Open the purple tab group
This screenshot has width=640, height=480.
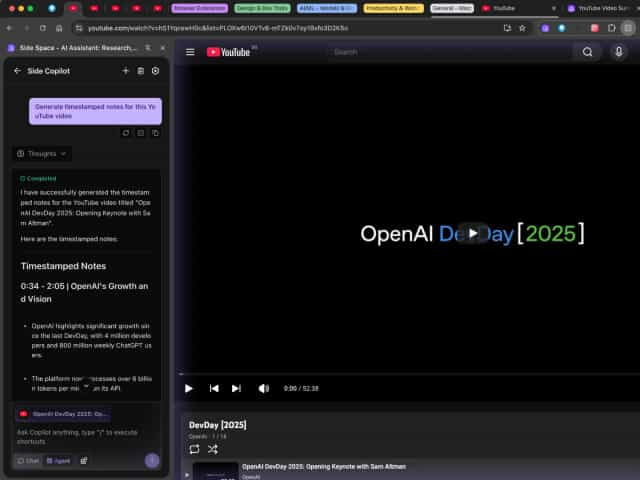pyautogui.click(x=200, y=8)
